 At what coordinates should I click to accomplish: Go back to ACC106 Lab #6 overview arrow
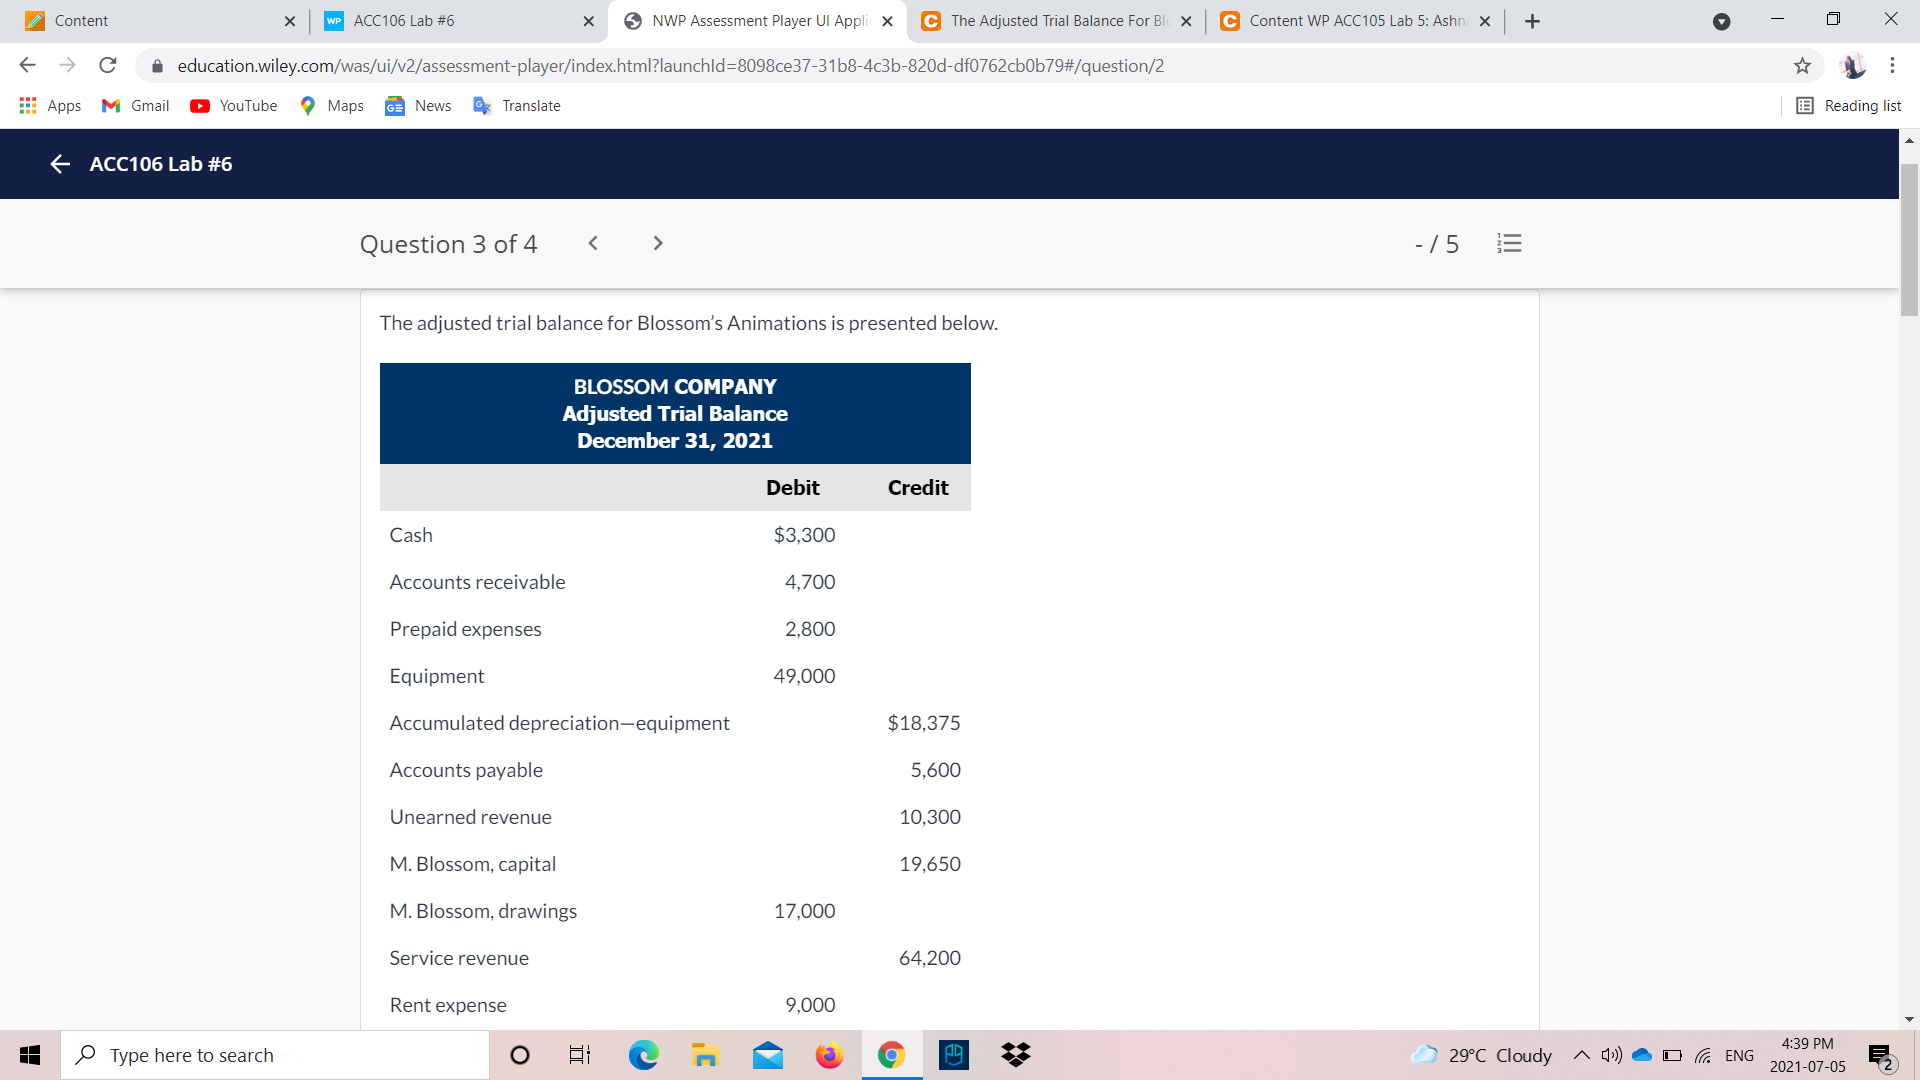click(x=60, y=164)
